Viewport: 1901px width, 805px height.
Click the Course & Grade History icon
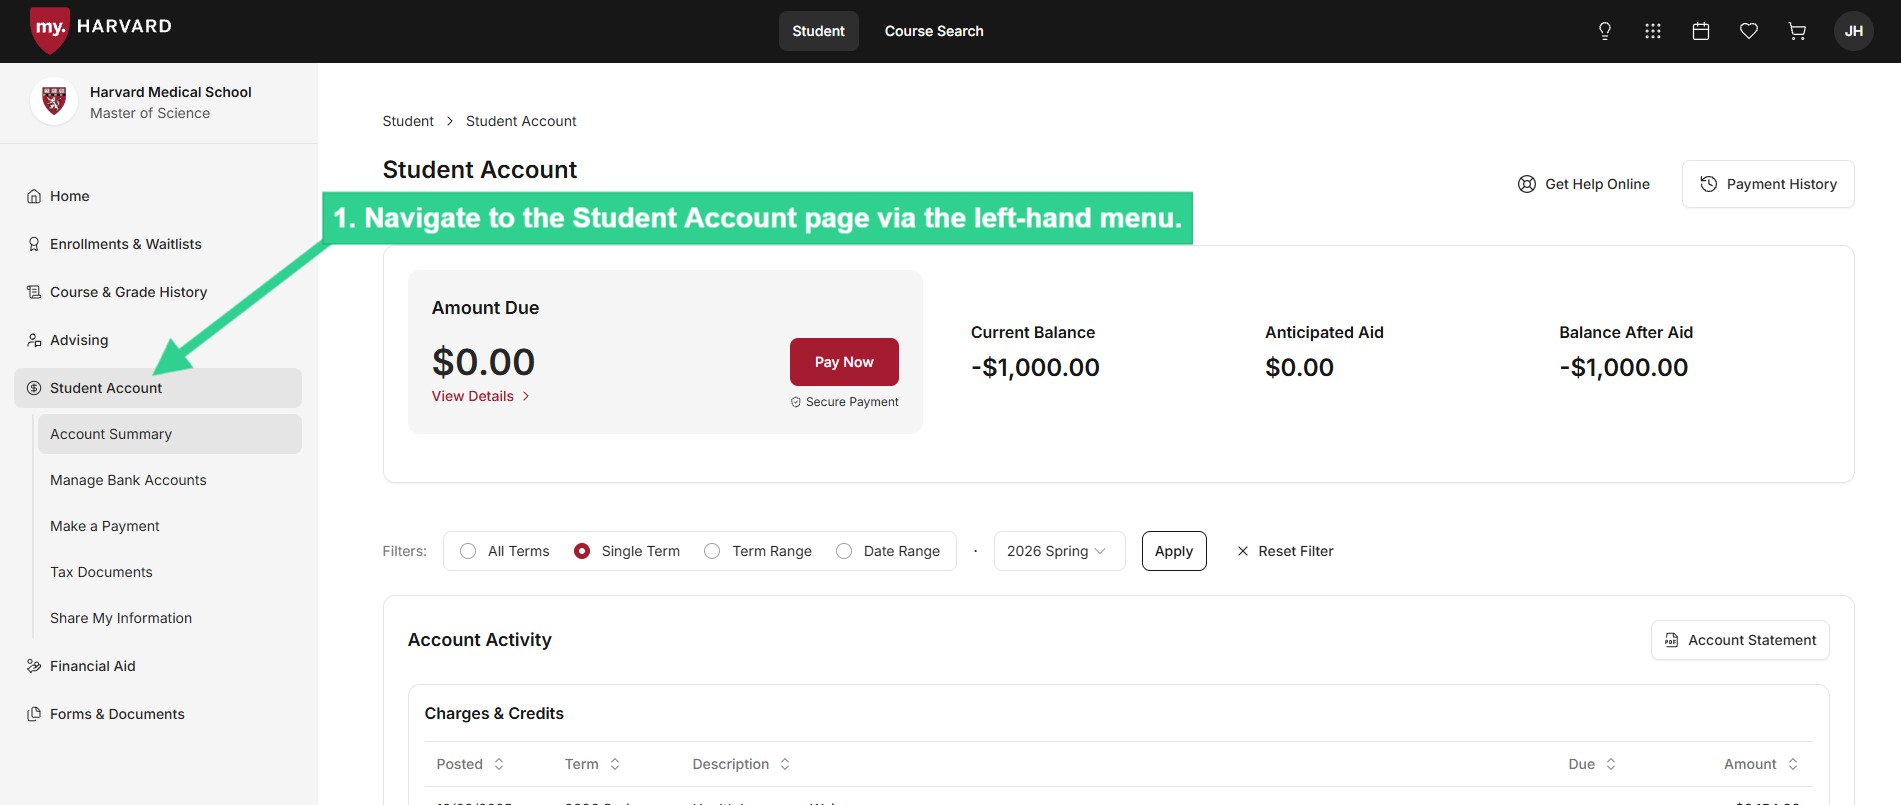[34, 292]
